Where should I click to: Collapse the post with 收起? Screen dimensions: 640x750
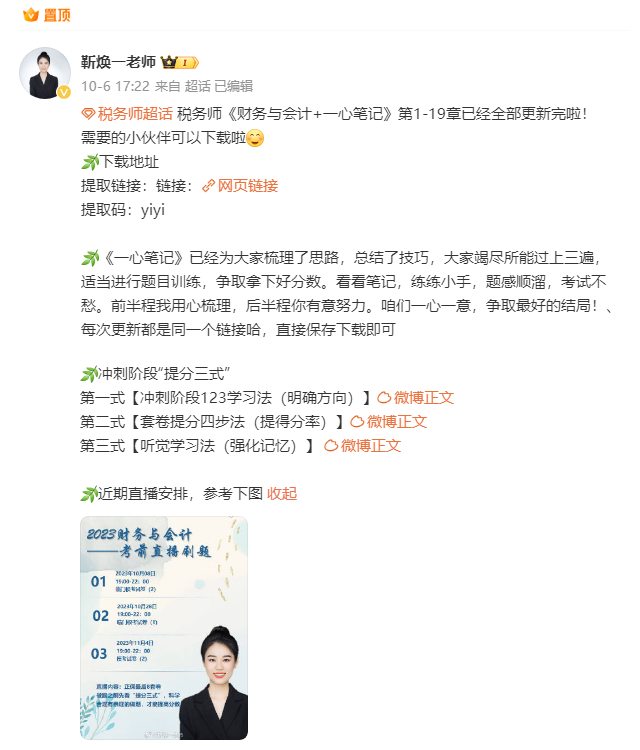point(282,493)
